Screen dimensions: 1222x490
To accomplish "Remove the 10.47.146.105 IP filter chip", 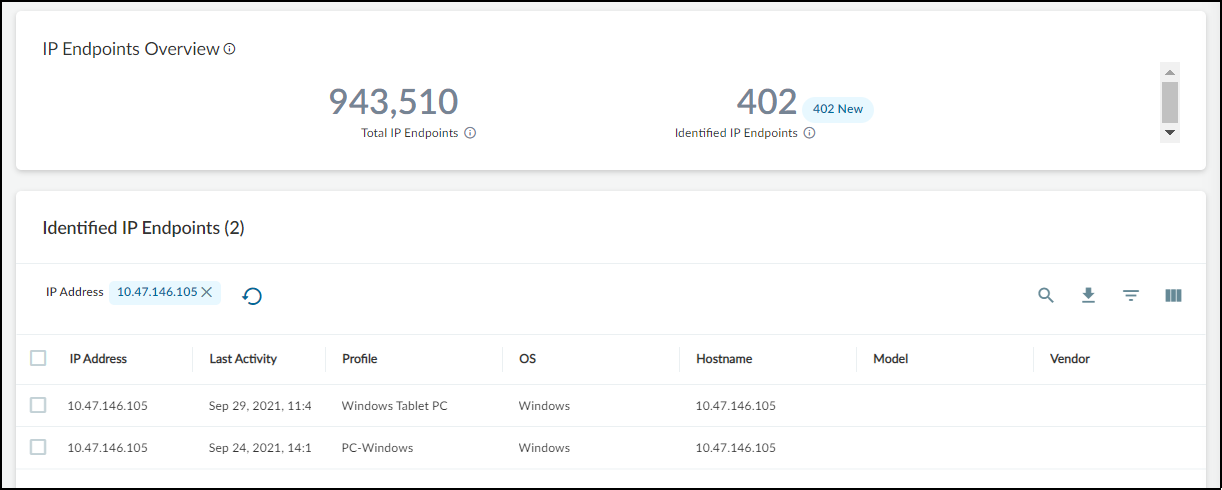I will coord(207,292).
